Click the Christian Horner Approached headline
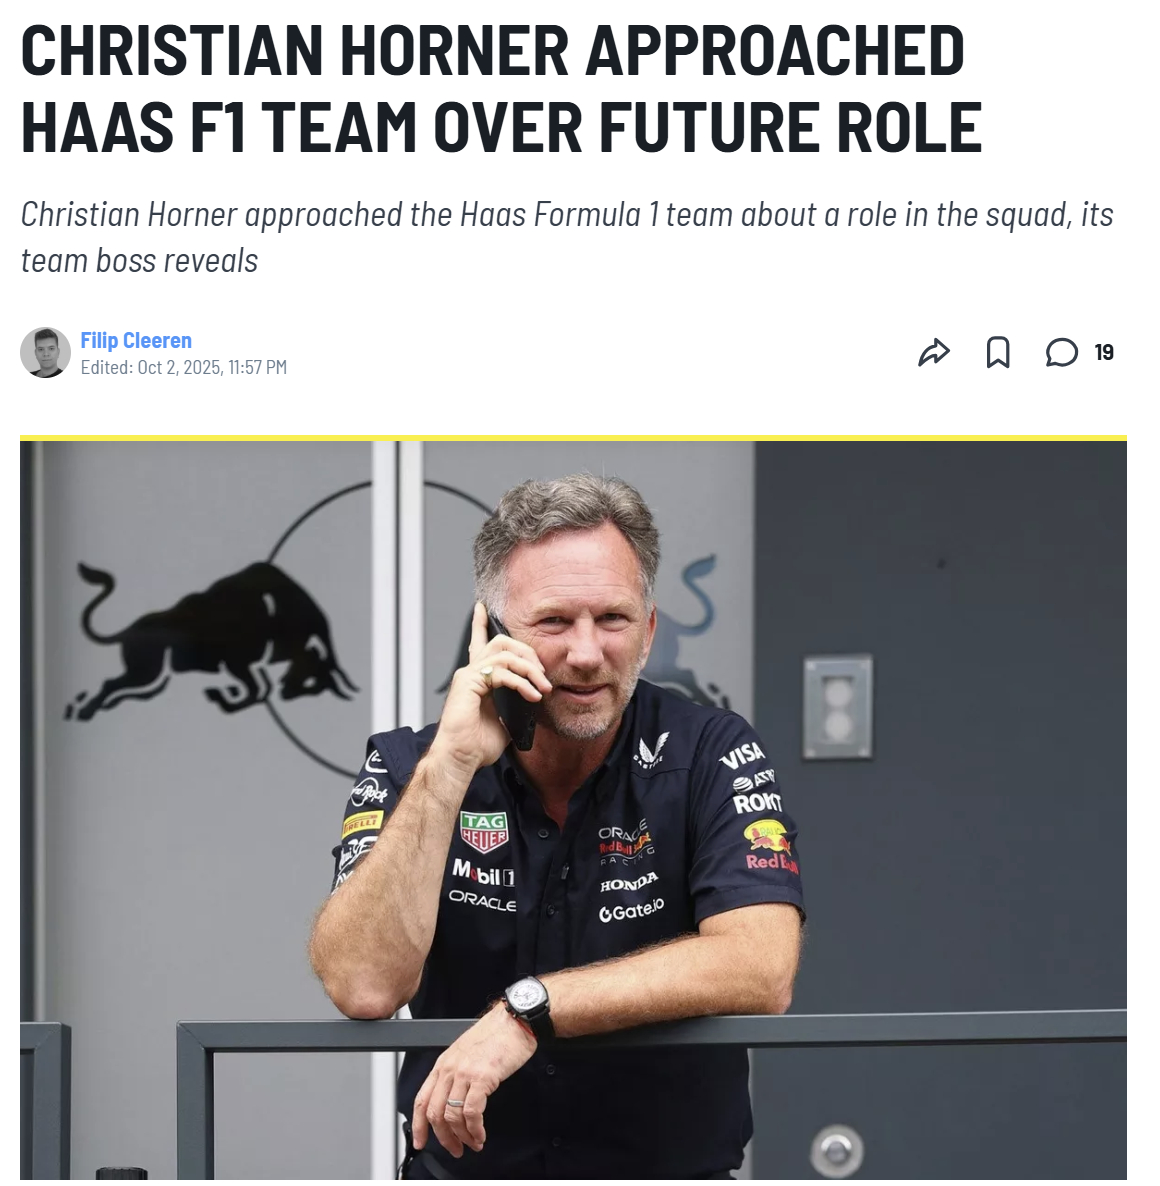Screen dimensions: 1160x1186 tap(501, 89)
